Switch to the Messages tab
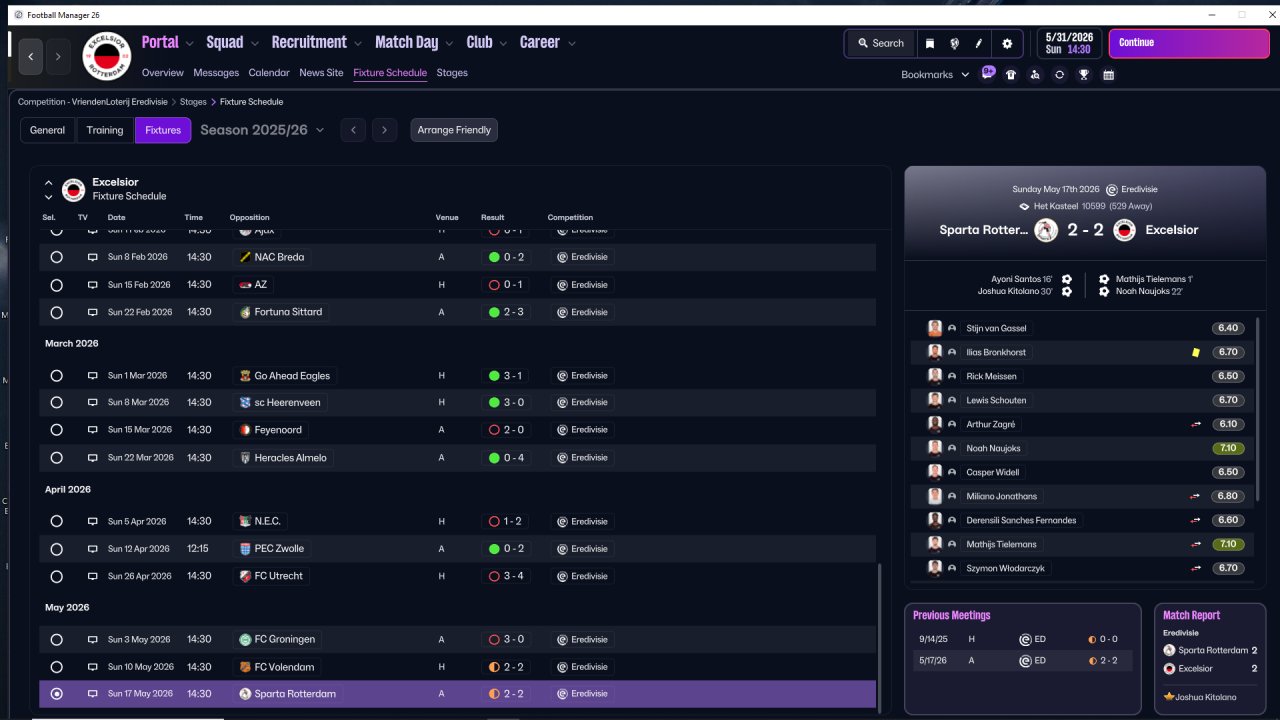The height and width of the screenshot is (720, 1280). click(216, 73)
